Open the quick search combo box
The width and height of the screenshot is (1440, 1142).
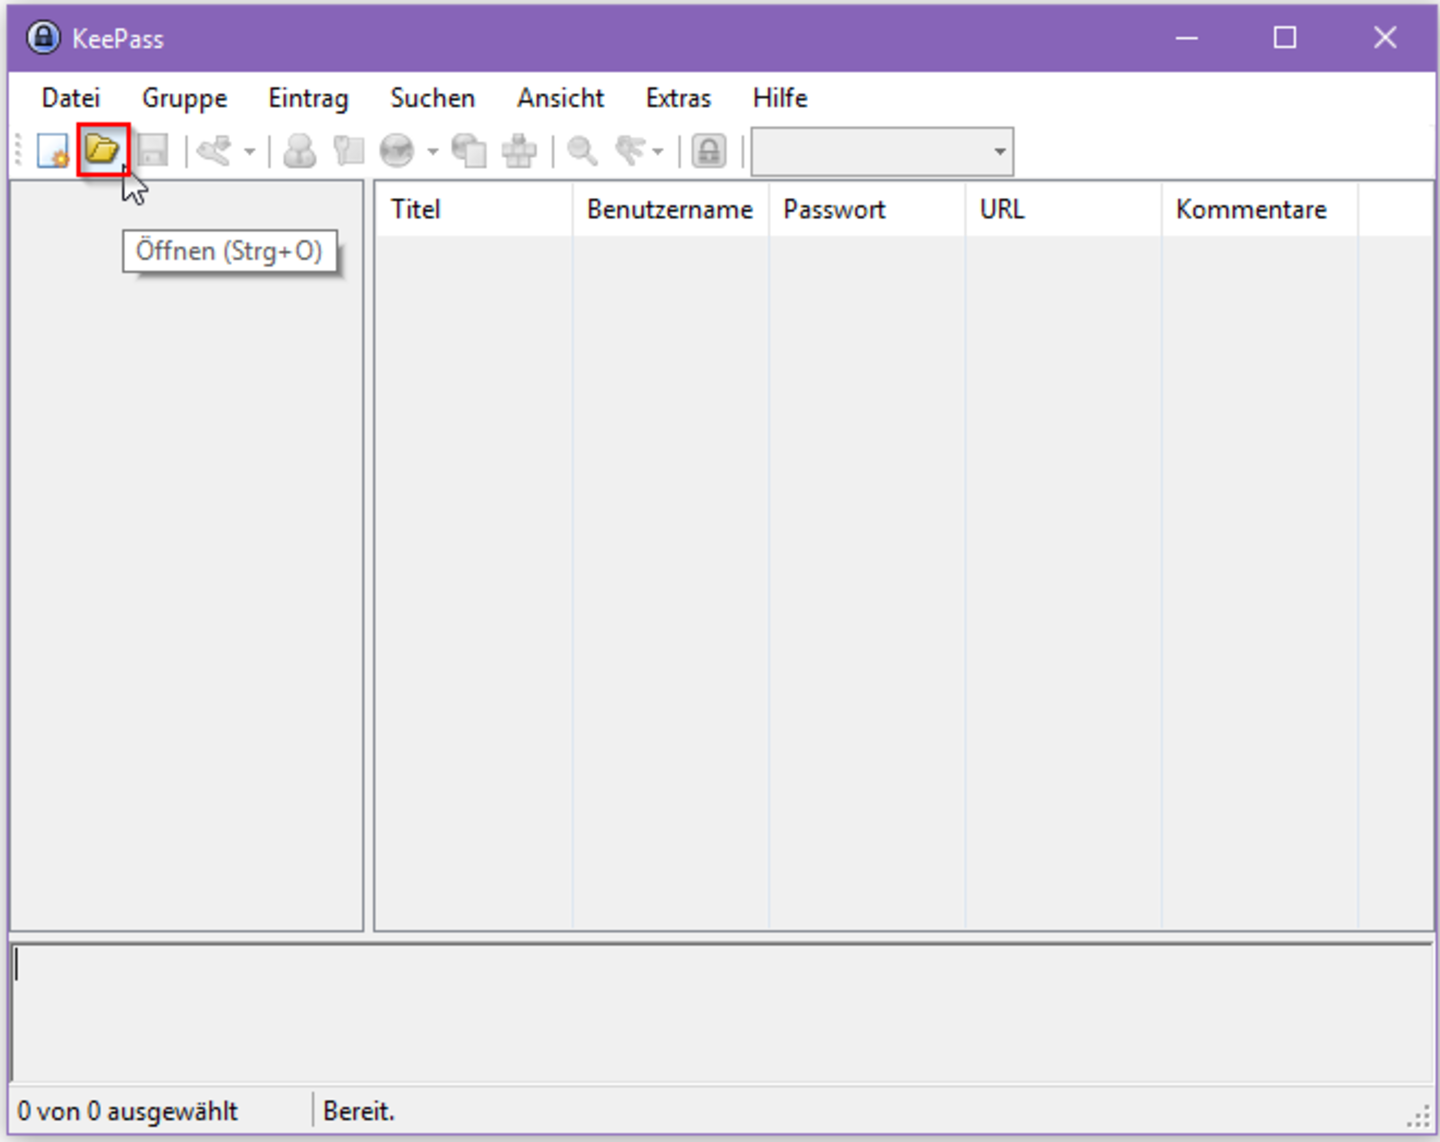882,152
